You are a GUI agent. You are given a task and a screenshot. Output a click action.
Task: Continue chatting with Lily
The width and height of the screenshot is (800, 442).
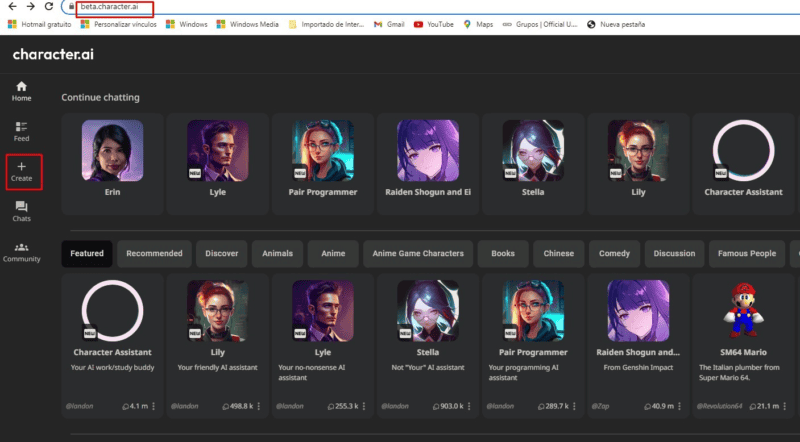638,163
